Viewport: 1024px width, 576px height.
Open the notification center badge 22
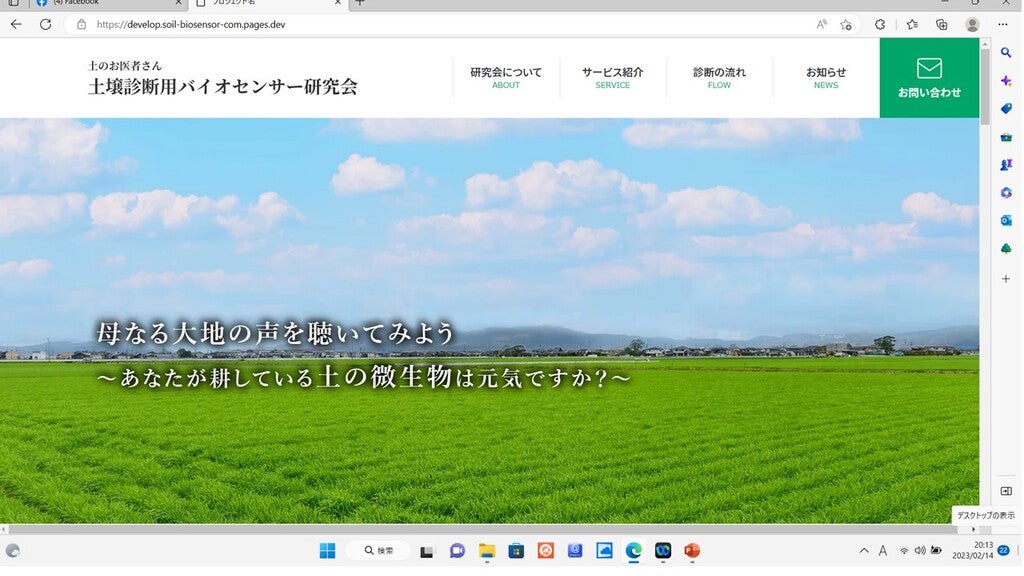pos(1004,551)
